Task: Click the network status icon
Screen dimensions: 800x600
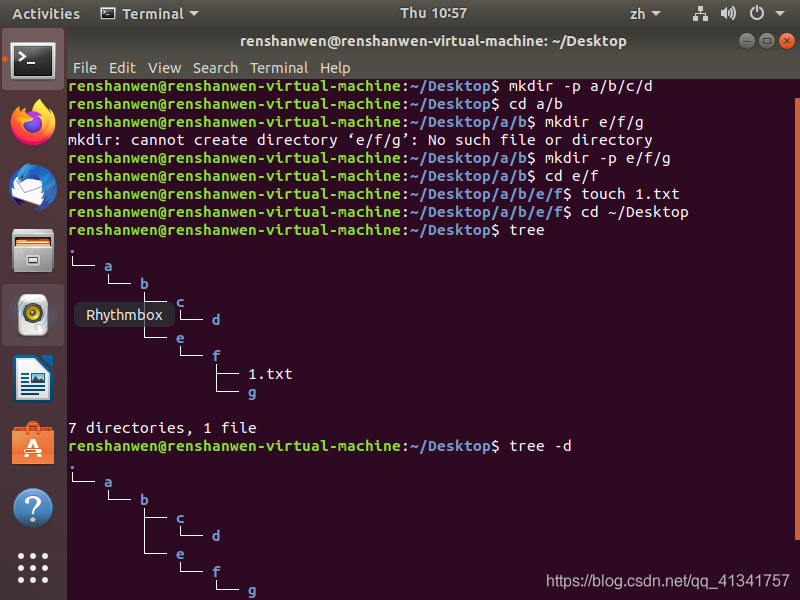Action: [x=700, y=14]
